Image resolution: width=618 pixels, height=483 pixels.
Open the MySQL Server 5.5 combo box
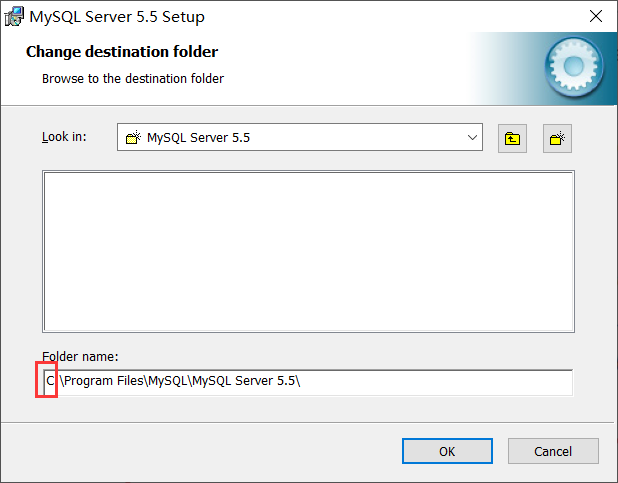pos(300,138)
